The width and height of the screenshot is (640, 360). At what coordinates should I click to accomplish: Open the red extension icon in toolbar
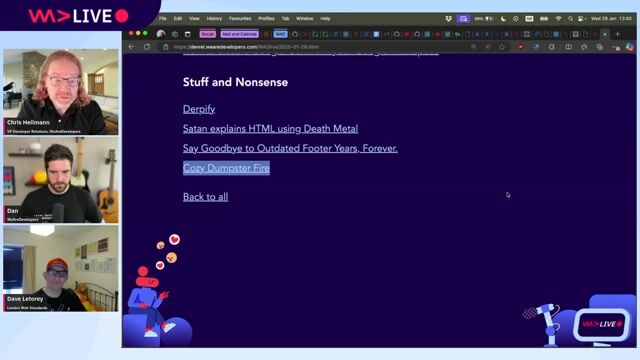520,47
